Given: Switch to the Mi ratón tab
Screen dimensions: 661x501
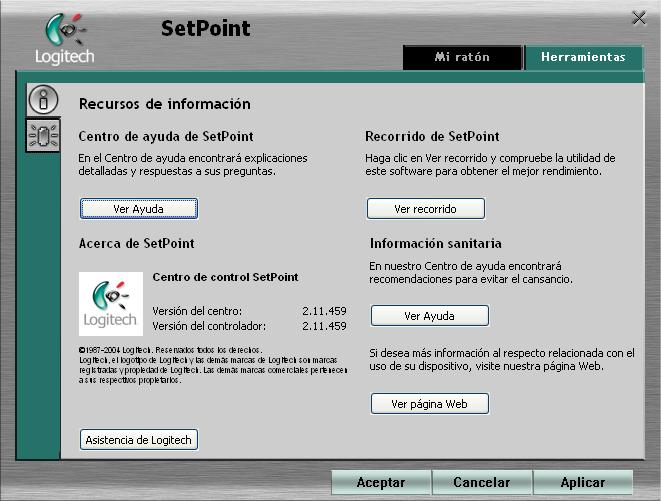Looking at the screenshot, I should click(462, 57).
